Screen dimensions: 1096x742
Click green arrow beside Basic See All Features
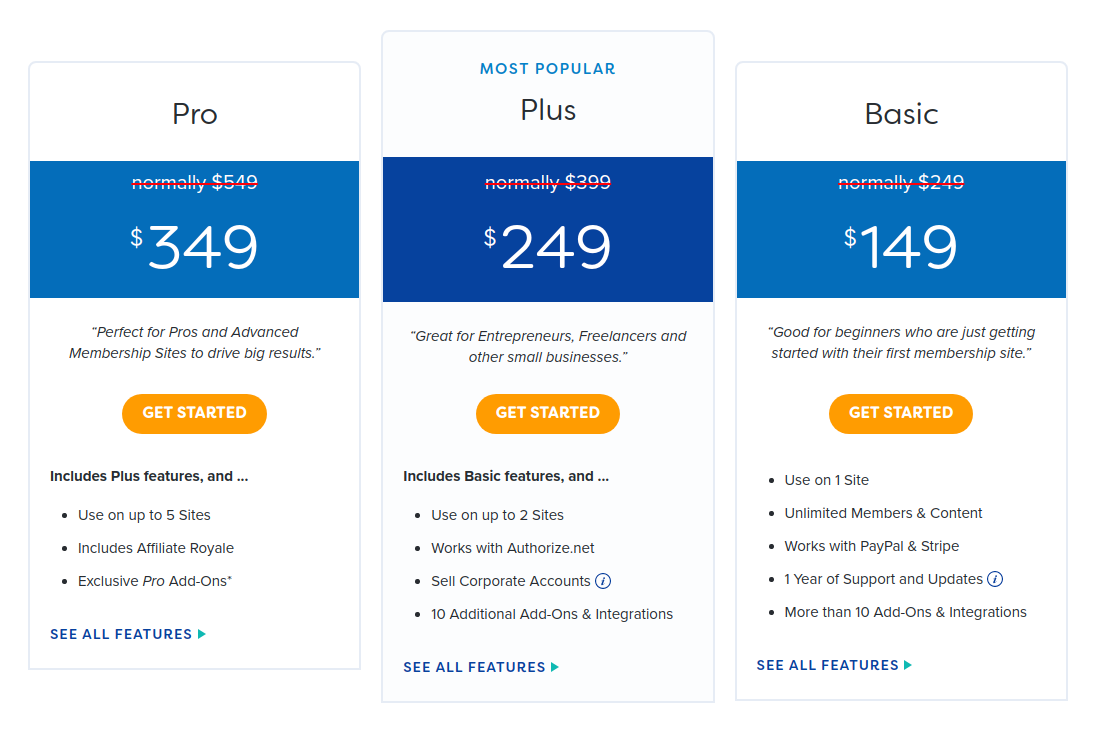coord(908,665)
